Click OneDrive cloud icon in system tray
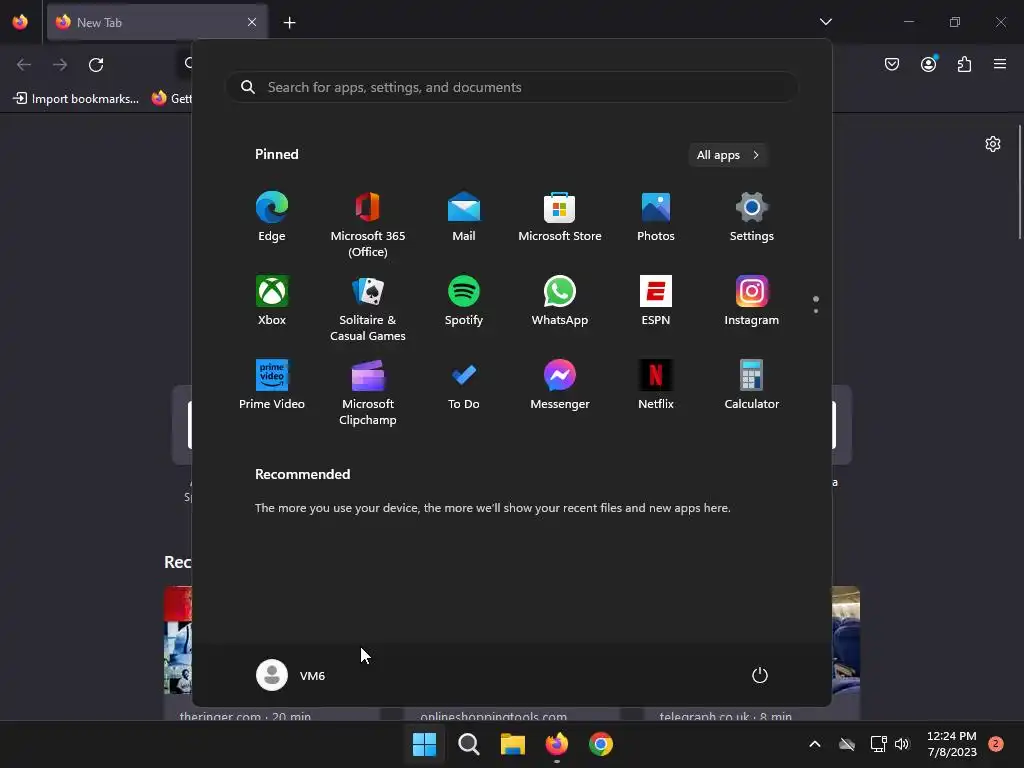 (847, 744)
